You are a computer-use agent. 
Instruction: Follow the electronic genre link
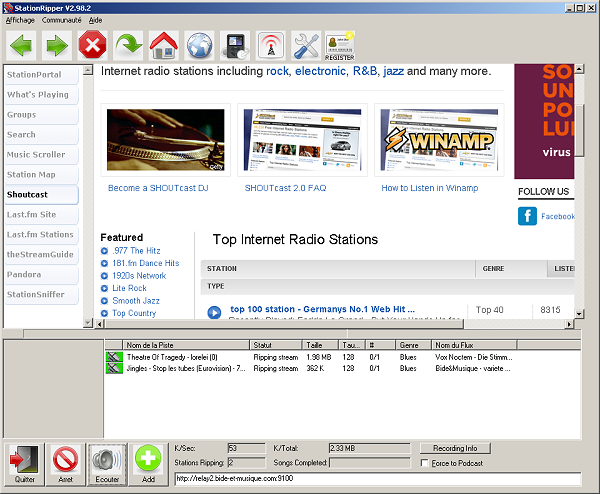[x=321, y=71]
